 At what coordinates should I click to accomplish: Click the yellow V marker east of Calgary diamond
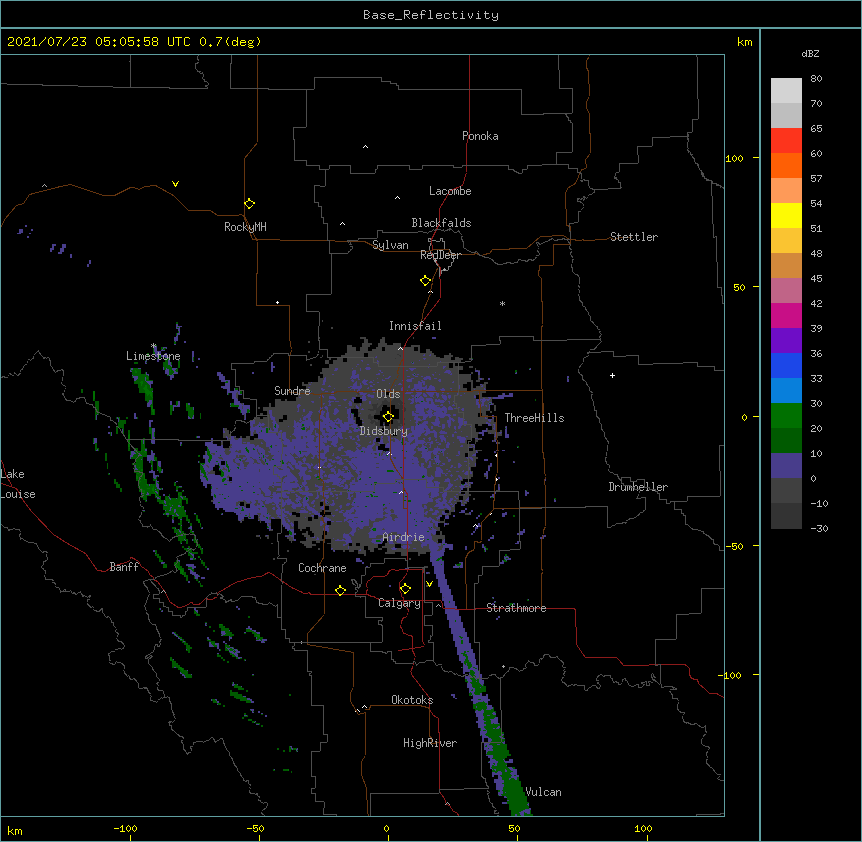tap(429, 584)
